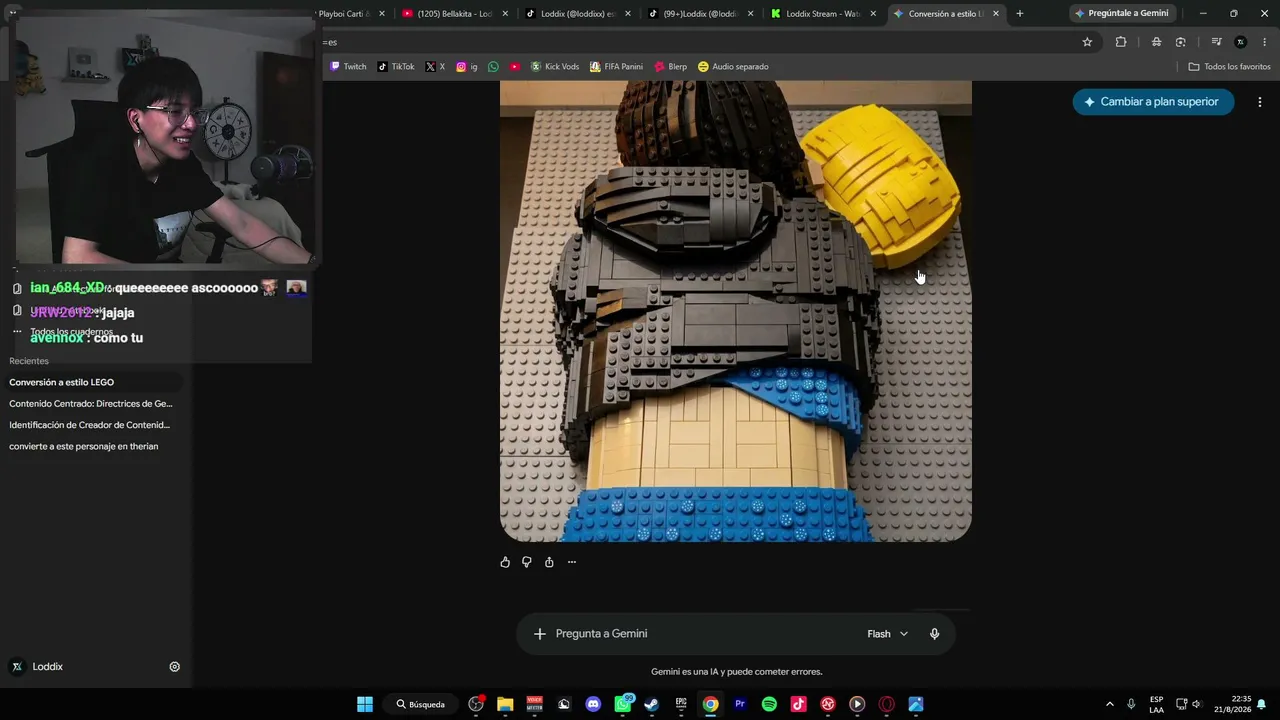Screen dimensions: 1280x720
Task: Open the FIFA Panini bookmark
Action: click(x=616, y=67)
